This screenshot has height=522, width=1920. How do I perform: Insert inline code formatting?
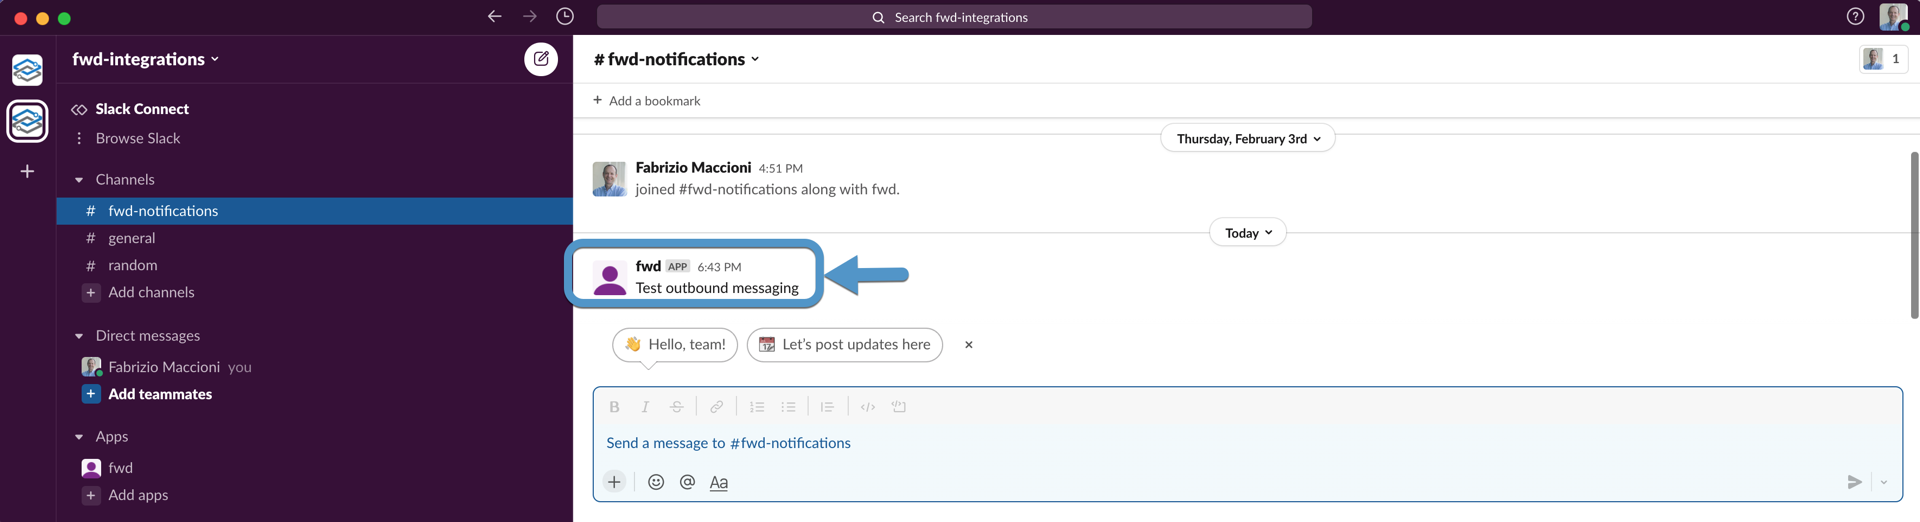tap(868, 407)
